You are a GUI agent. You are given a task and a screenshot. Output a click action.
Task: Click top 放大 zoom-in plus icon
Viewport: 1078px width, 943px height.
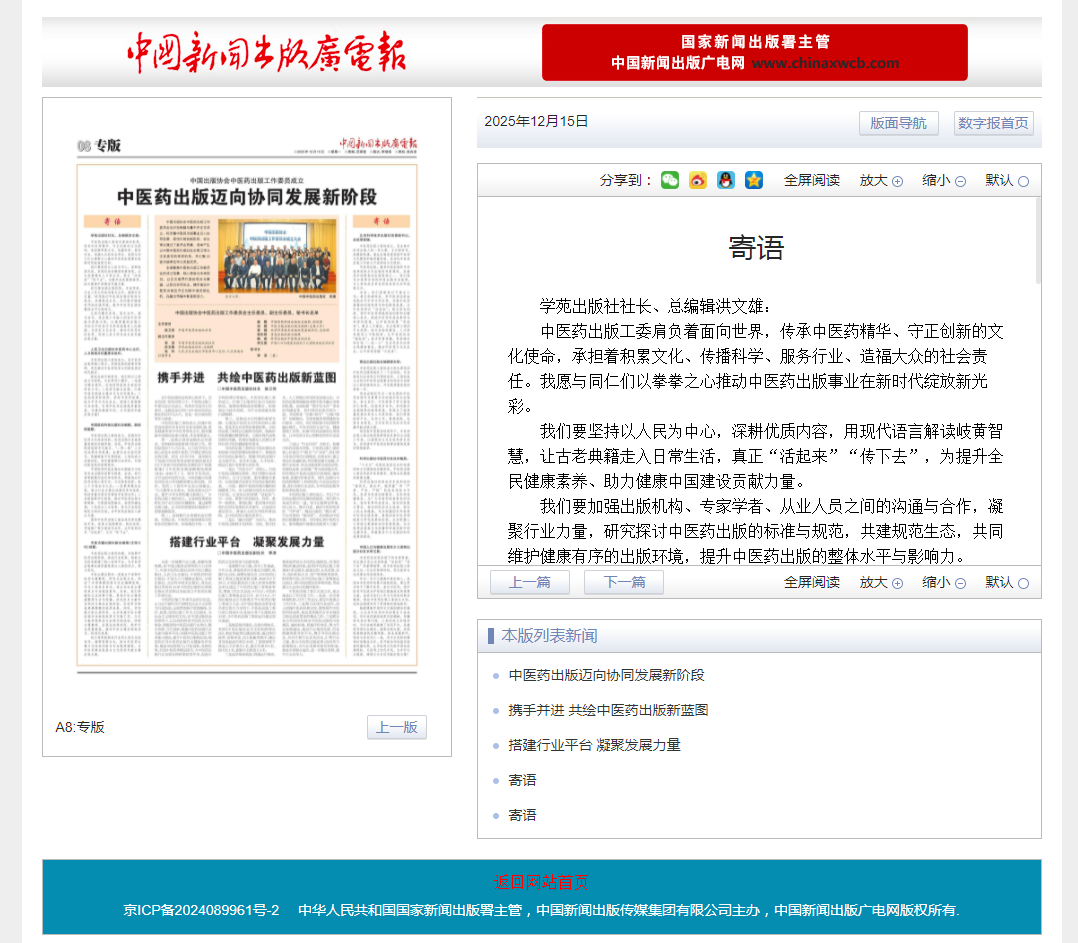tap(897, 181)
